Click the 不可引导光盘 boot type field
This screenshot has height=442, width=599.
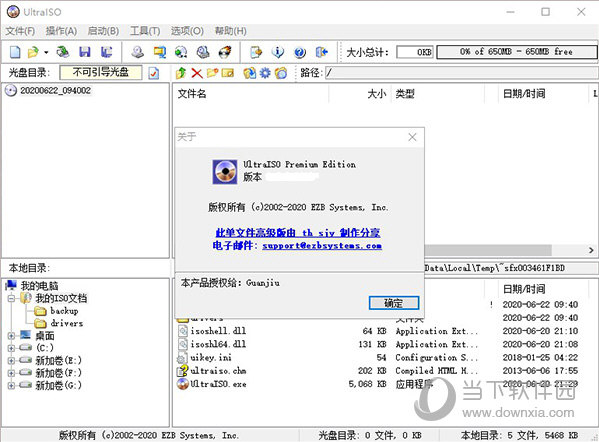pyautogui.click(x=101, y=72)
